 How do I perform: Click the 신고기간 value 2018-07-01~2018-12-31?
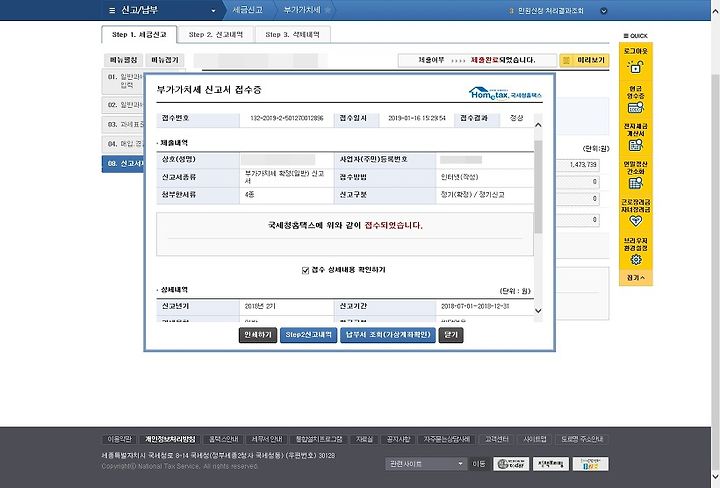pos(475,306)
